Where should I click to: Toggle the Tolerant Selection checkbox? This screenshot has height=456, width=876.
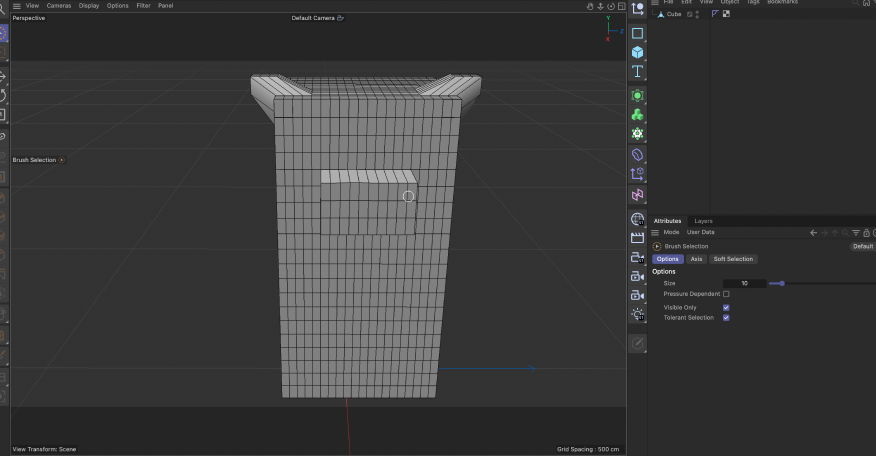click(726, 318)
